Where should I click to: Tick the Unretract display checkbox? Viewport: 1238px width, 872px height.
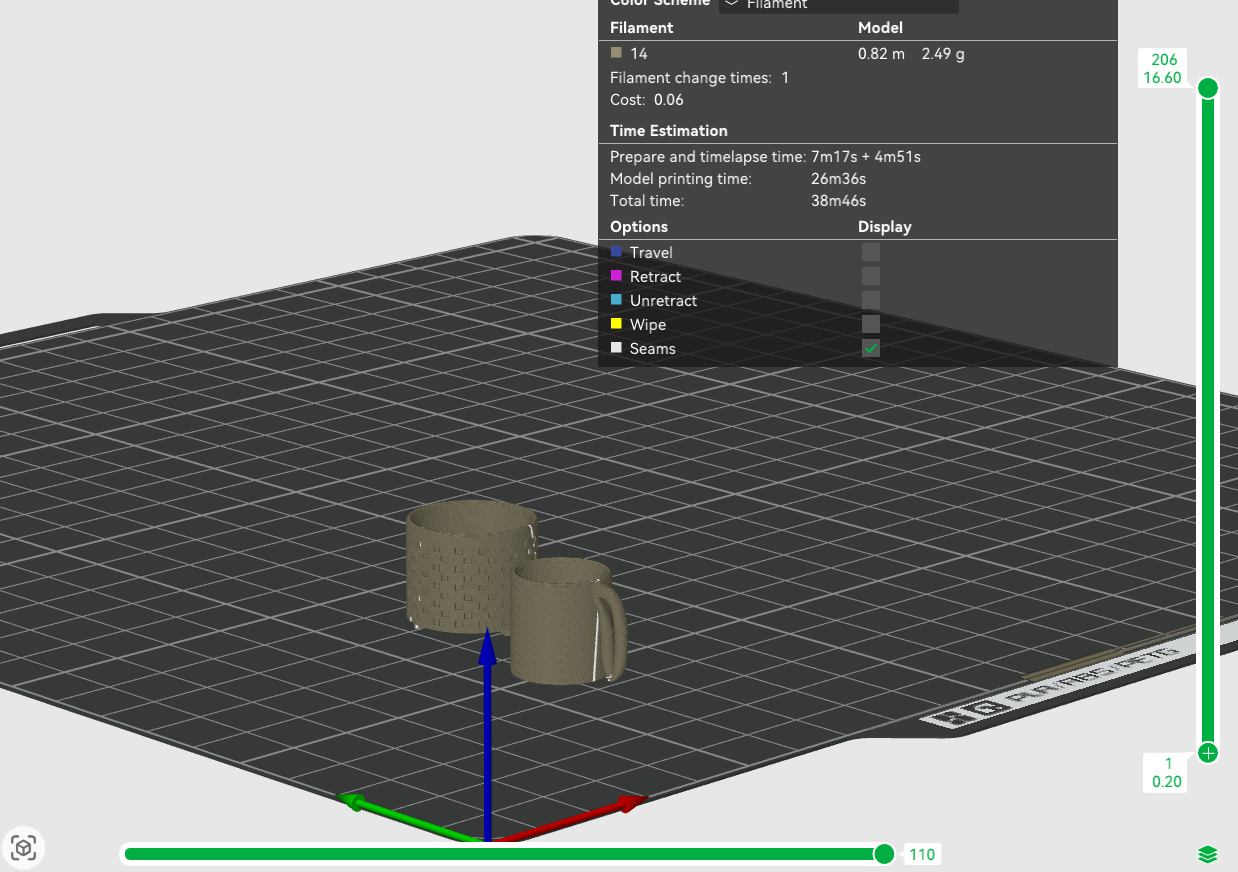point(871,300)
